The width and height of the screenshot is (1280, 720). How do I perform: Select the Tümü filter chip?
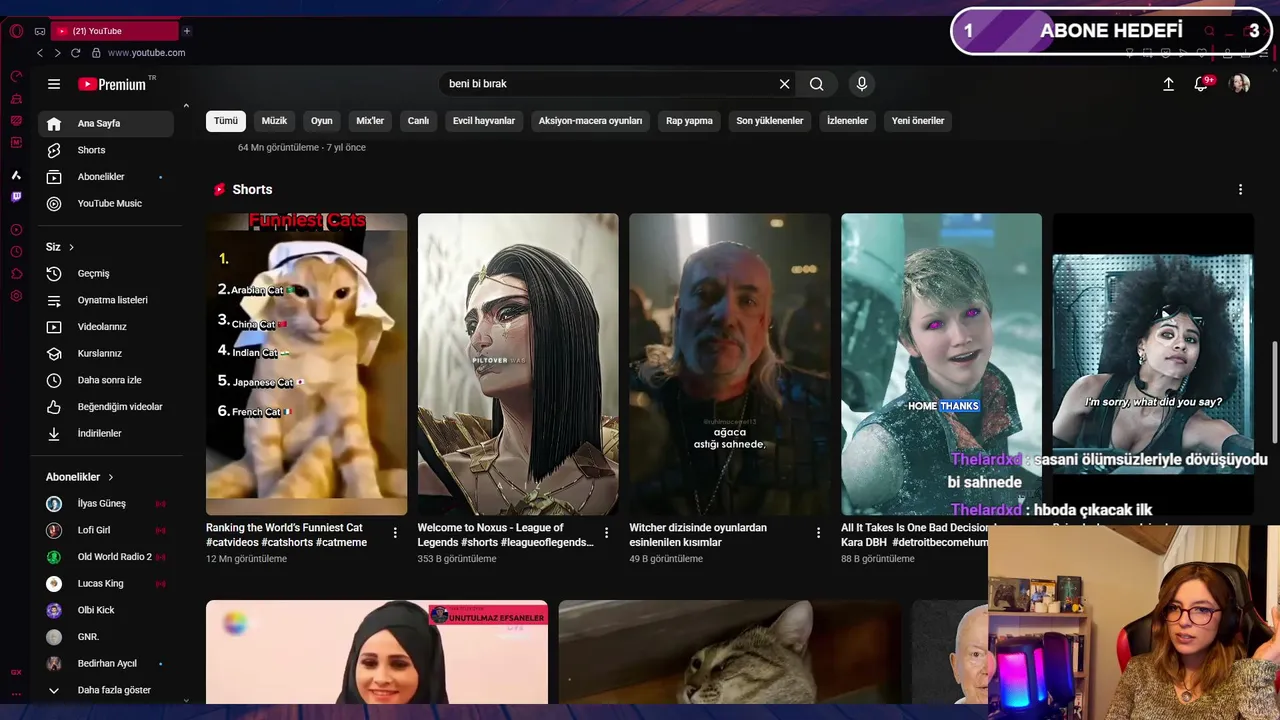pyautogui.click(x=226, y=121)
